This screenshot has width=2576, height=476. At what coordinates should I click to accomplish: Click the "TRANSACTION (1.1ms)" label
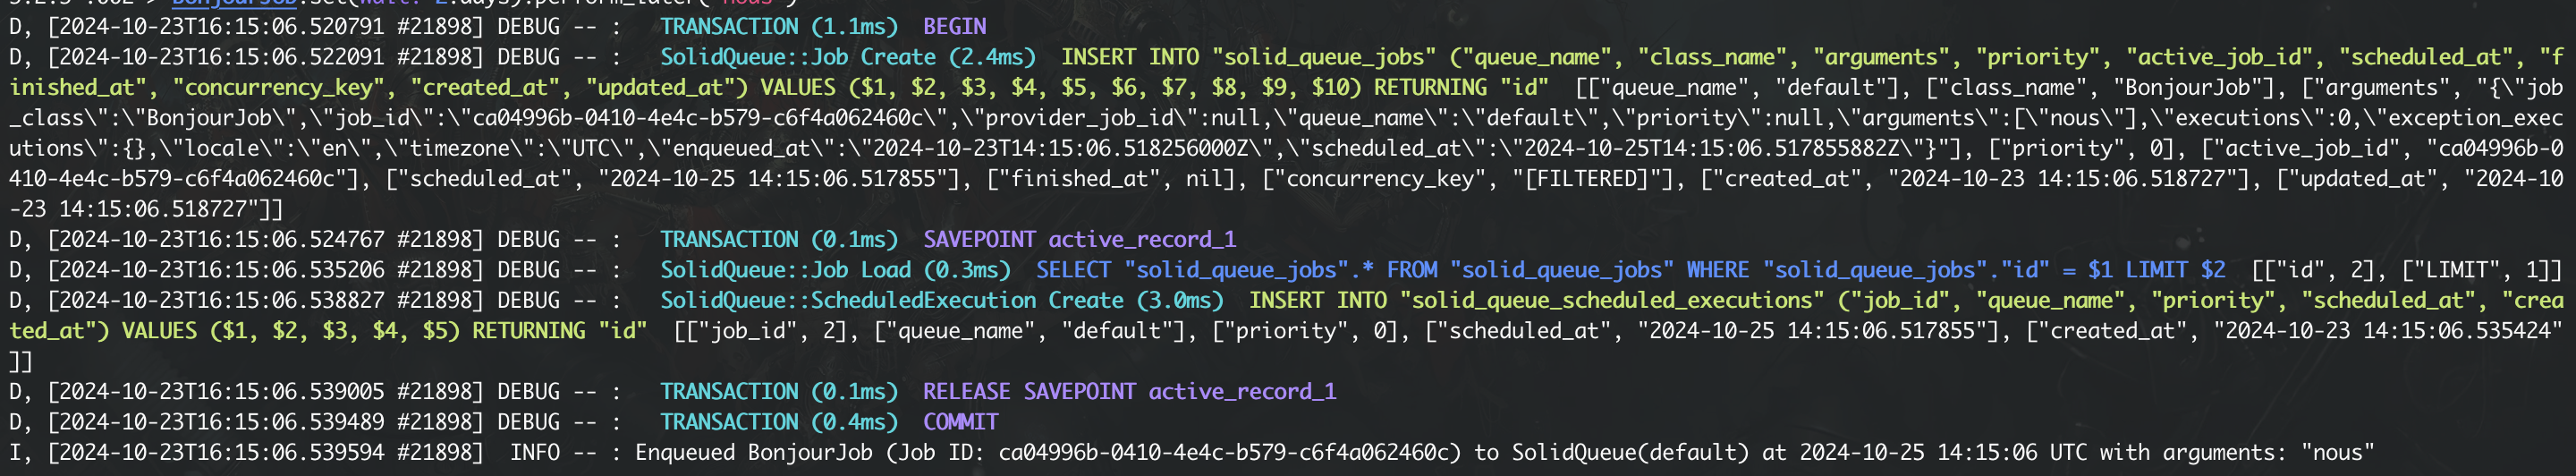tap(778, 26)
